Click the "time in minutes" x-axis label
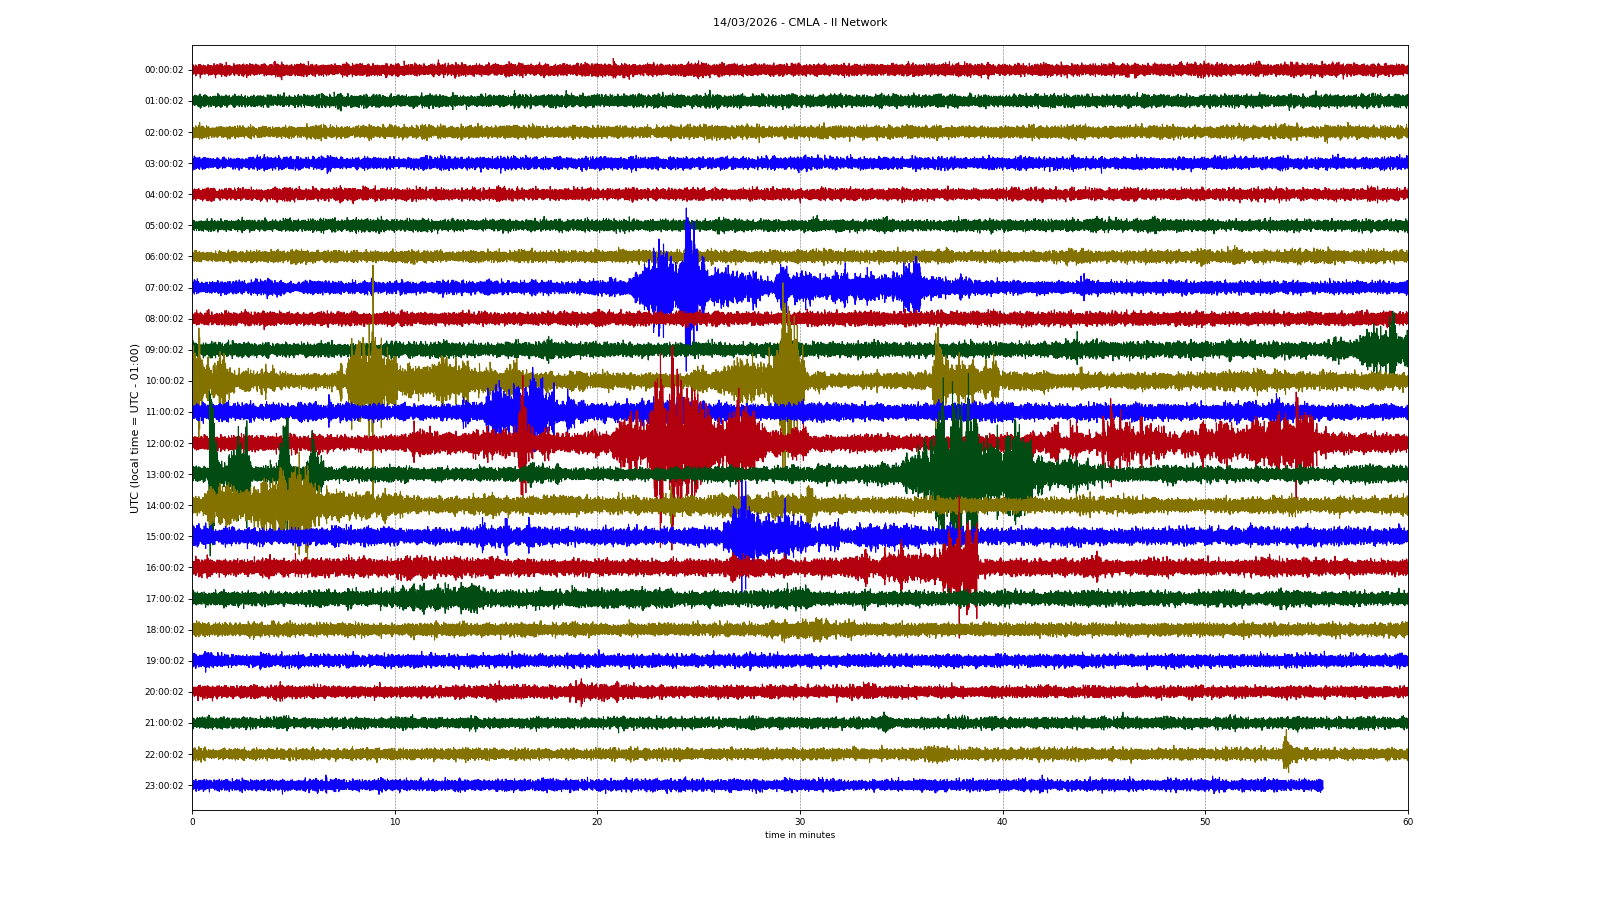 click(x=799, y=835)
